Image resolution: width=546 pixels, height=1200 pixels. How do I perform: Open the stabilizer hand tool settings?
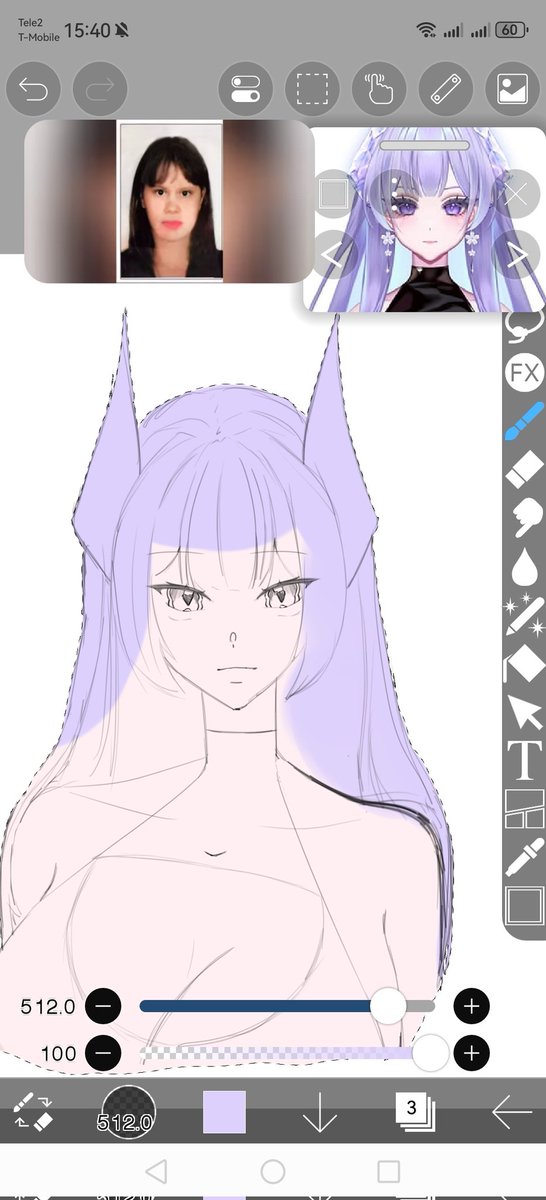click(379, 90)
